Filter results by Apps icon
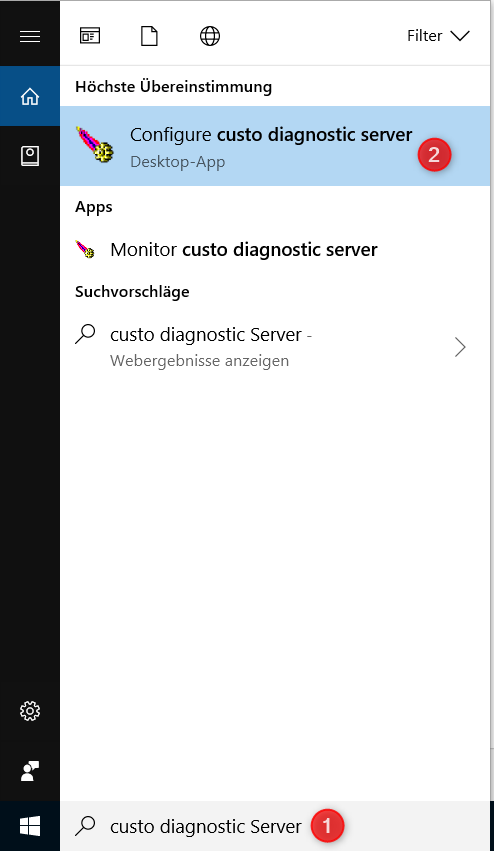 coord(90,36)
